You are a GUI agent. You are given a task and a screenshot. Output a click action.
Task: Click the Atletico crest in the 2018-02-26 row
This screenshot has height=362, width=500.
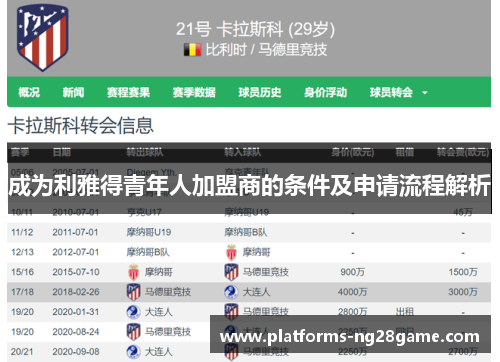(133, 292)
